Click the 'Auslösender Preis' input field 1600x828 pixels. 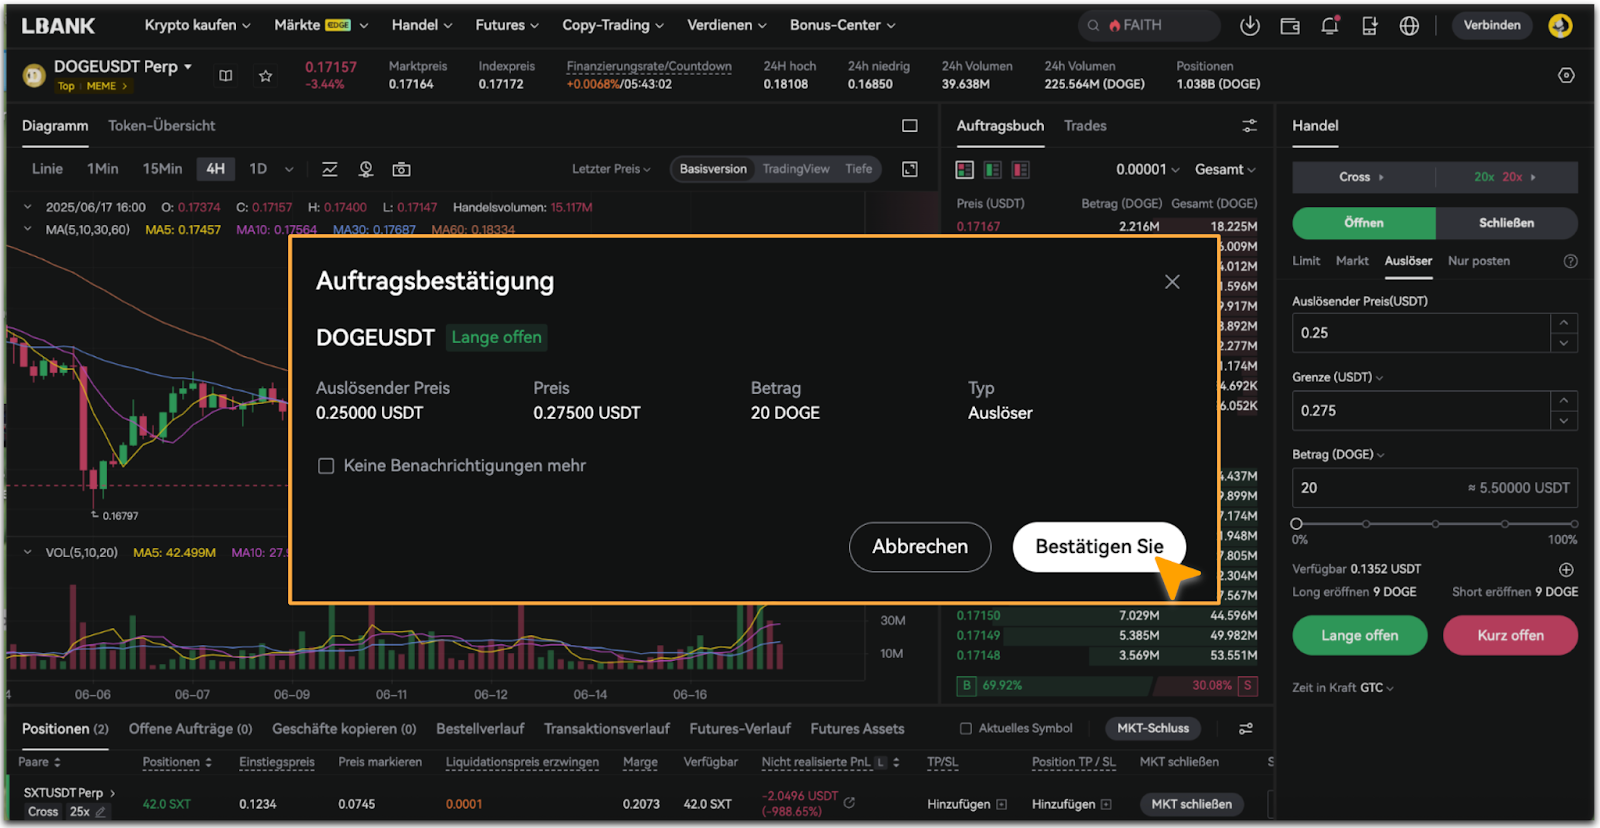tap(1420, 333)
